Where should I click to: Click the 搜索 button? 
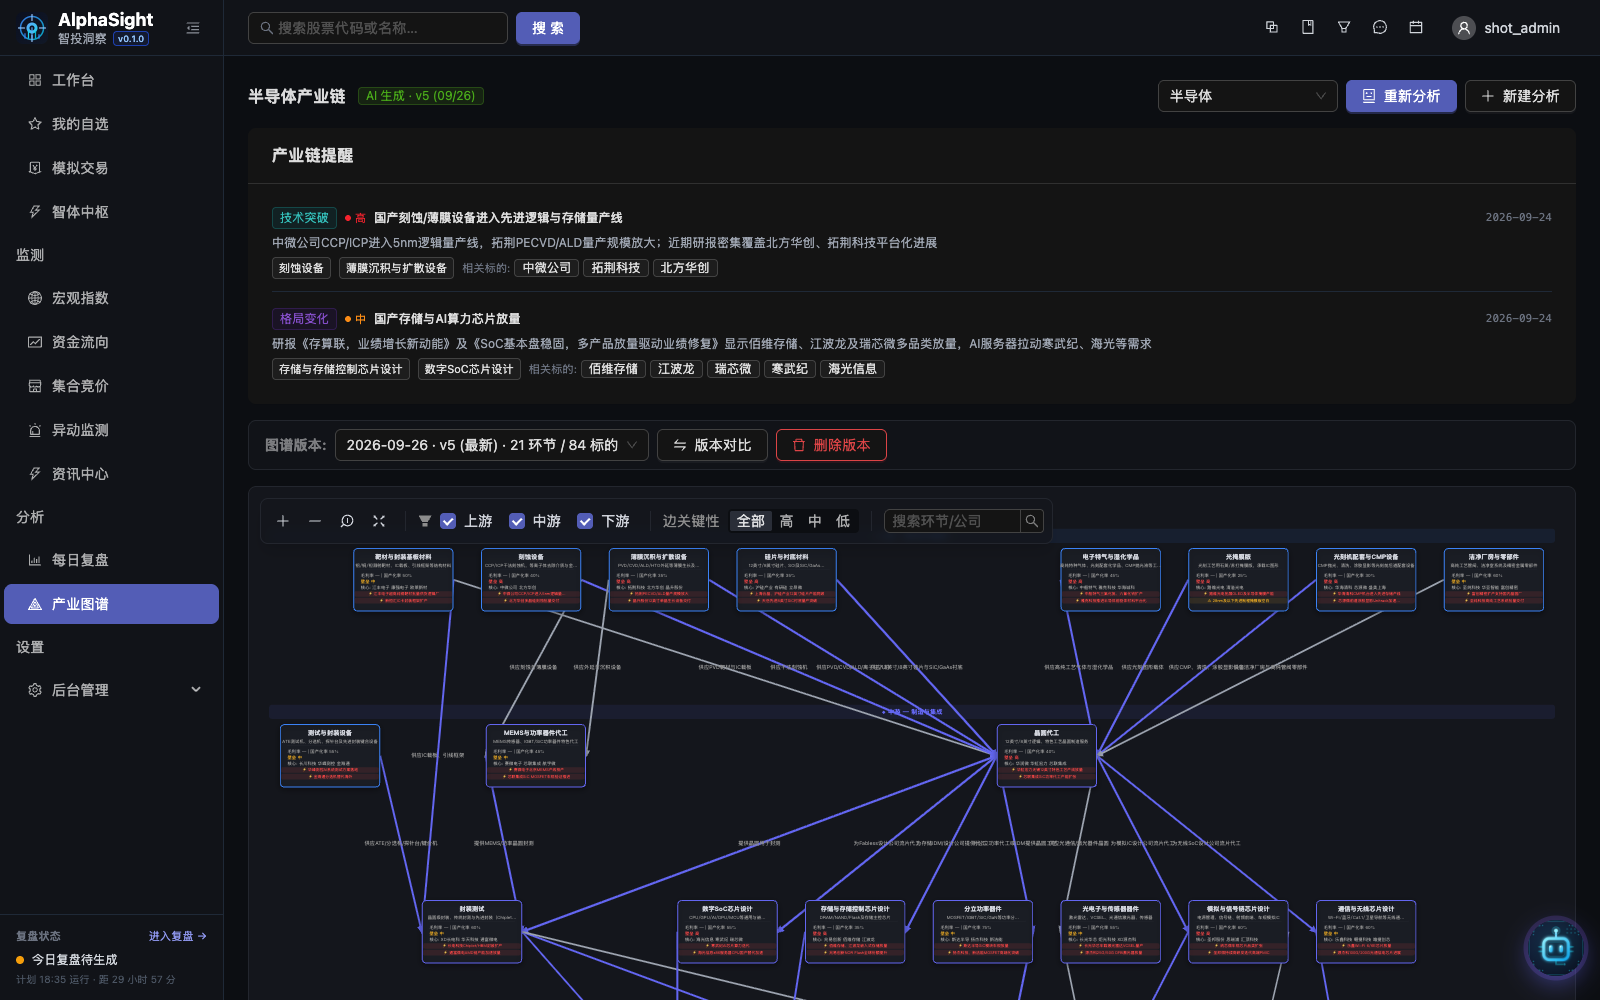[548, 28]
